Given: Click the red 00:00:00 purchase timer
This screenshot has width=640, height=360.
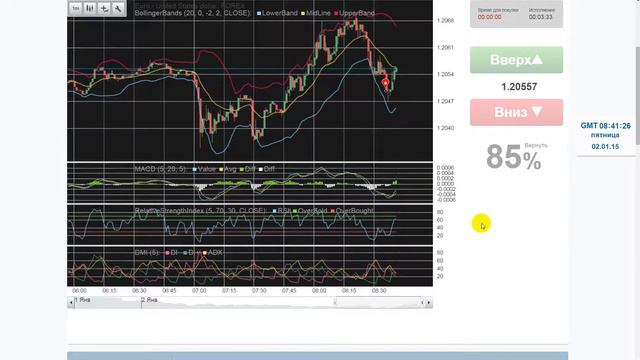Looking at the screenshot, I should (x=489, y=17).
